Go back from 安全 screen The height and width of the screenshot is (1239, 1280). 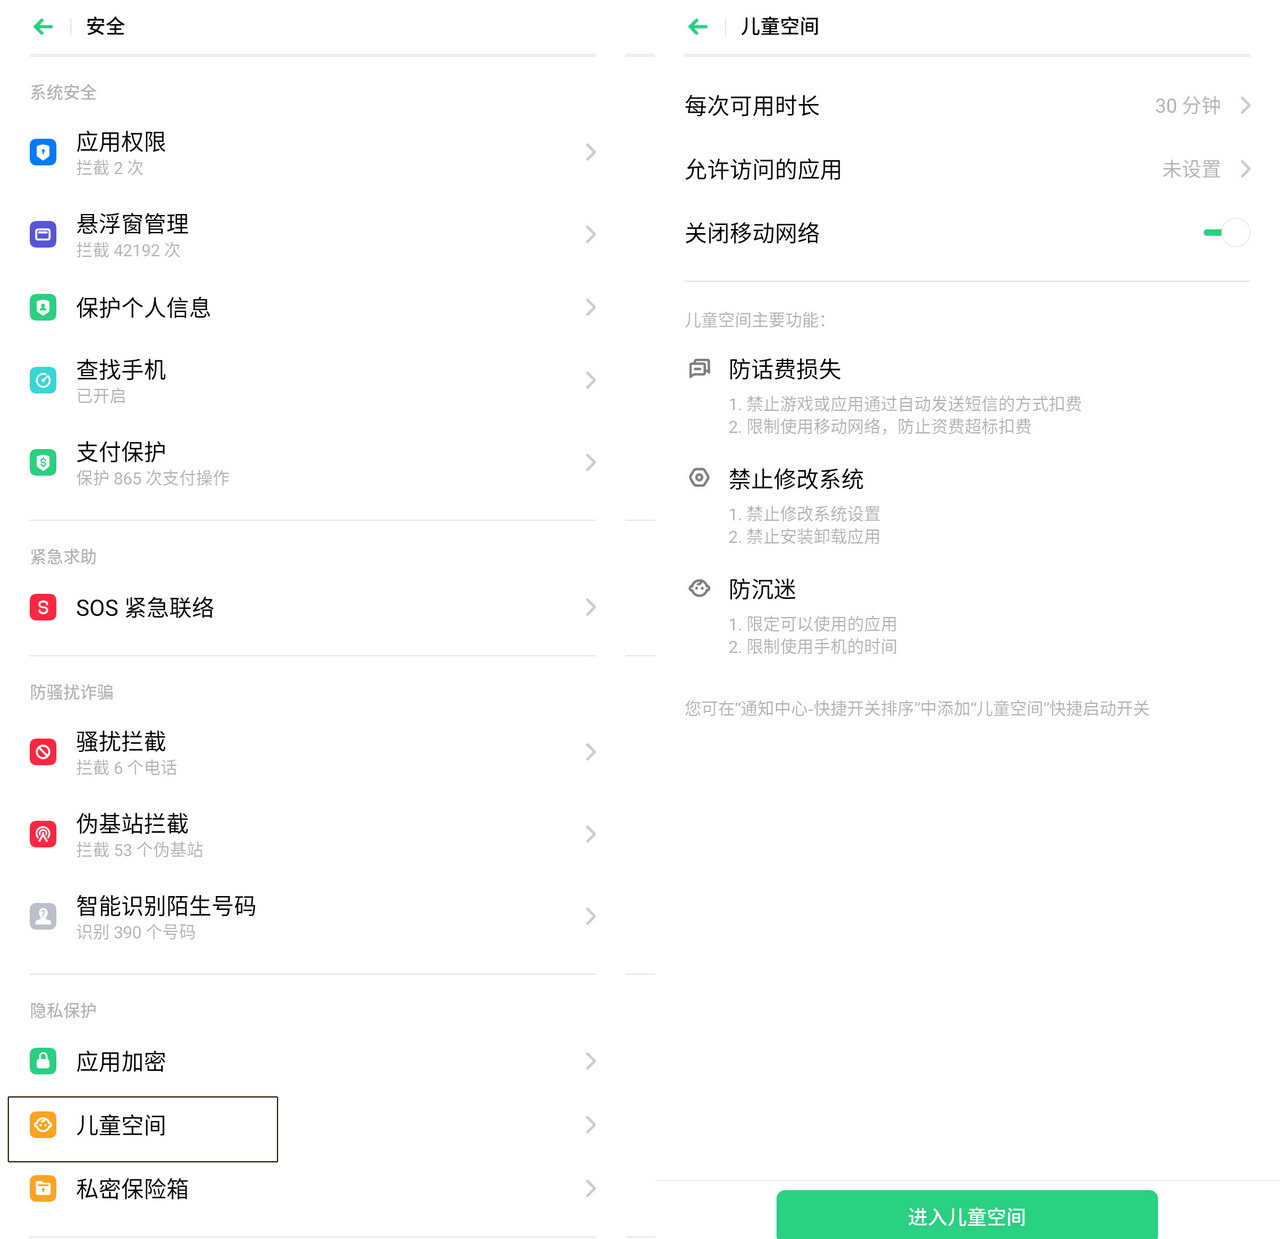[42, 26]
